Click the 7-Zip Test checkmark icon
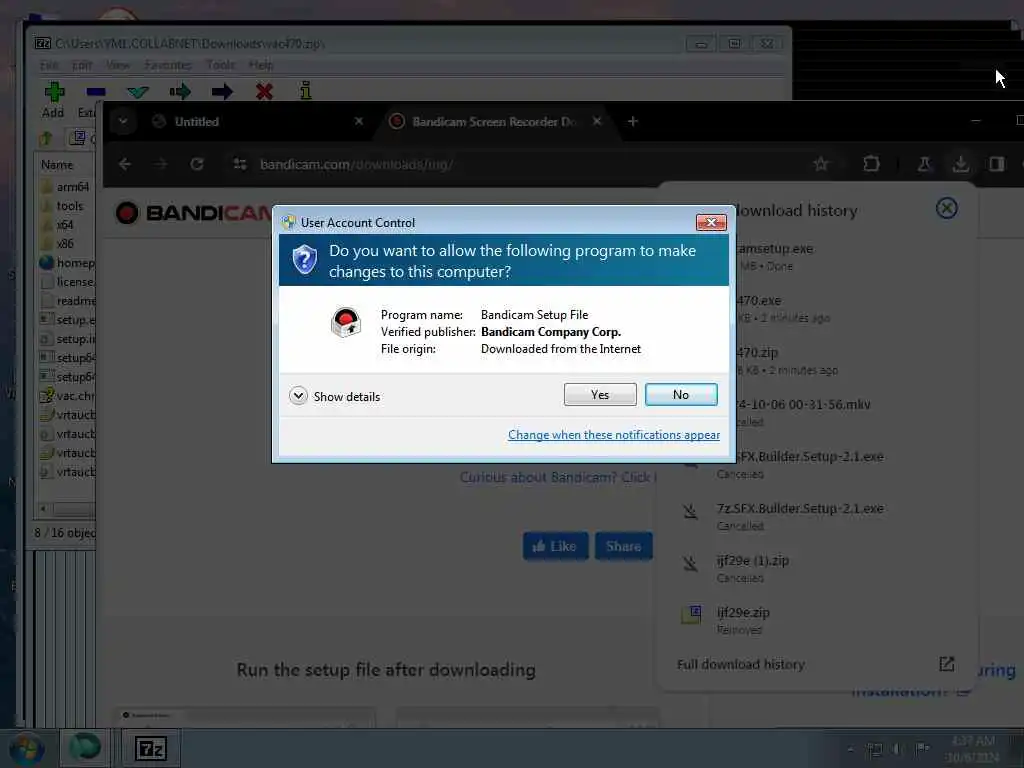1024x768 pixels. tap(138, 92)
